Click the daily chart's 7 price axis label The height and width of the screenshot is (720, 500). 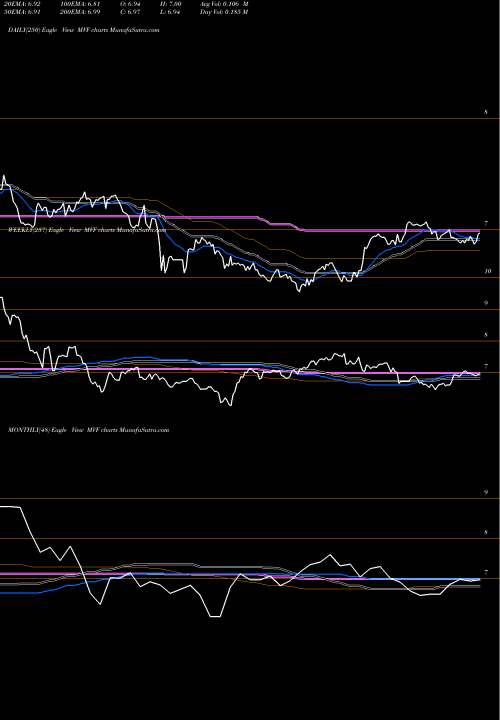point(486,224)
